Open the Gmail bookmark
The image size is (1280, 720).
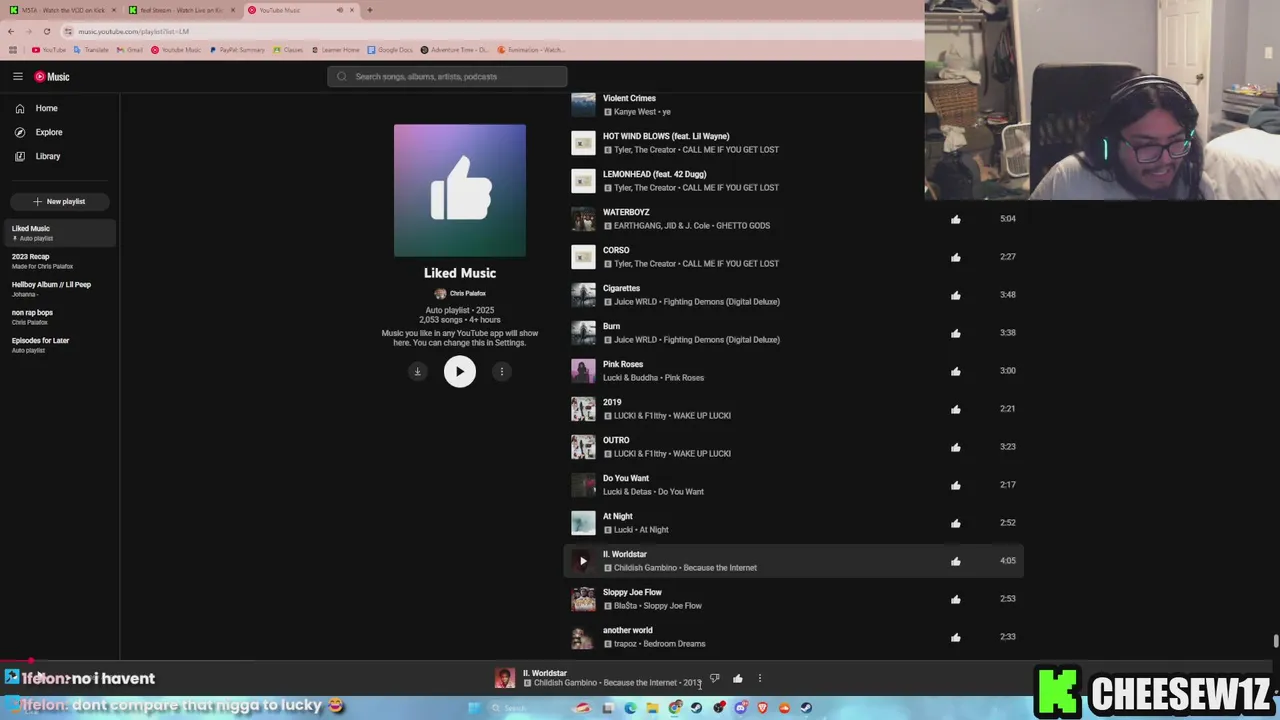tap(128, 49)
